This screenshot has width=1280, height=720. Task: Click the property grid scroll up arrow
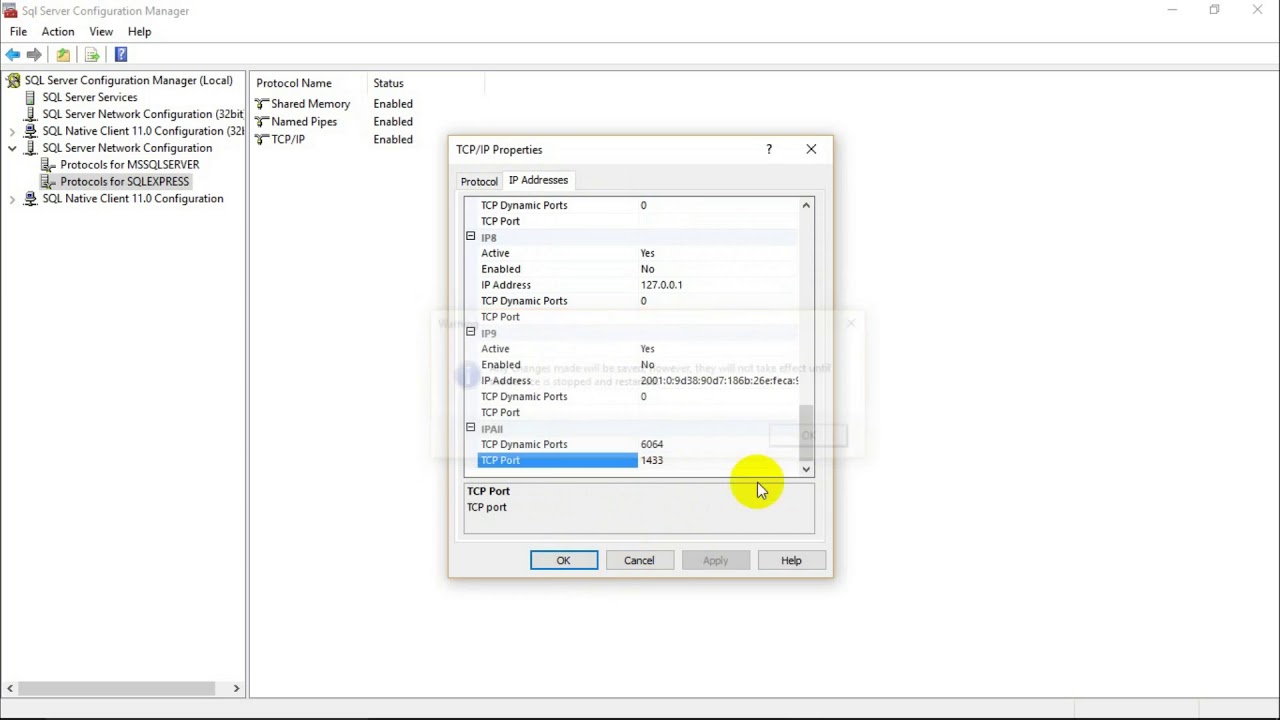coord(806,205)
